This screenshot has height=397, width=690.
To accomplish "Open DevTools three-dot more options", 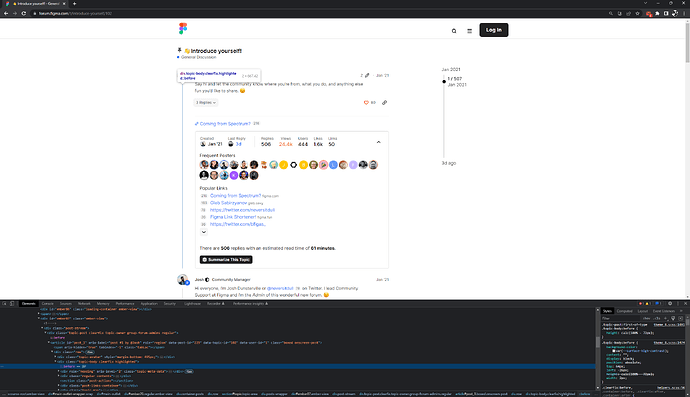I will click(678, 304).
